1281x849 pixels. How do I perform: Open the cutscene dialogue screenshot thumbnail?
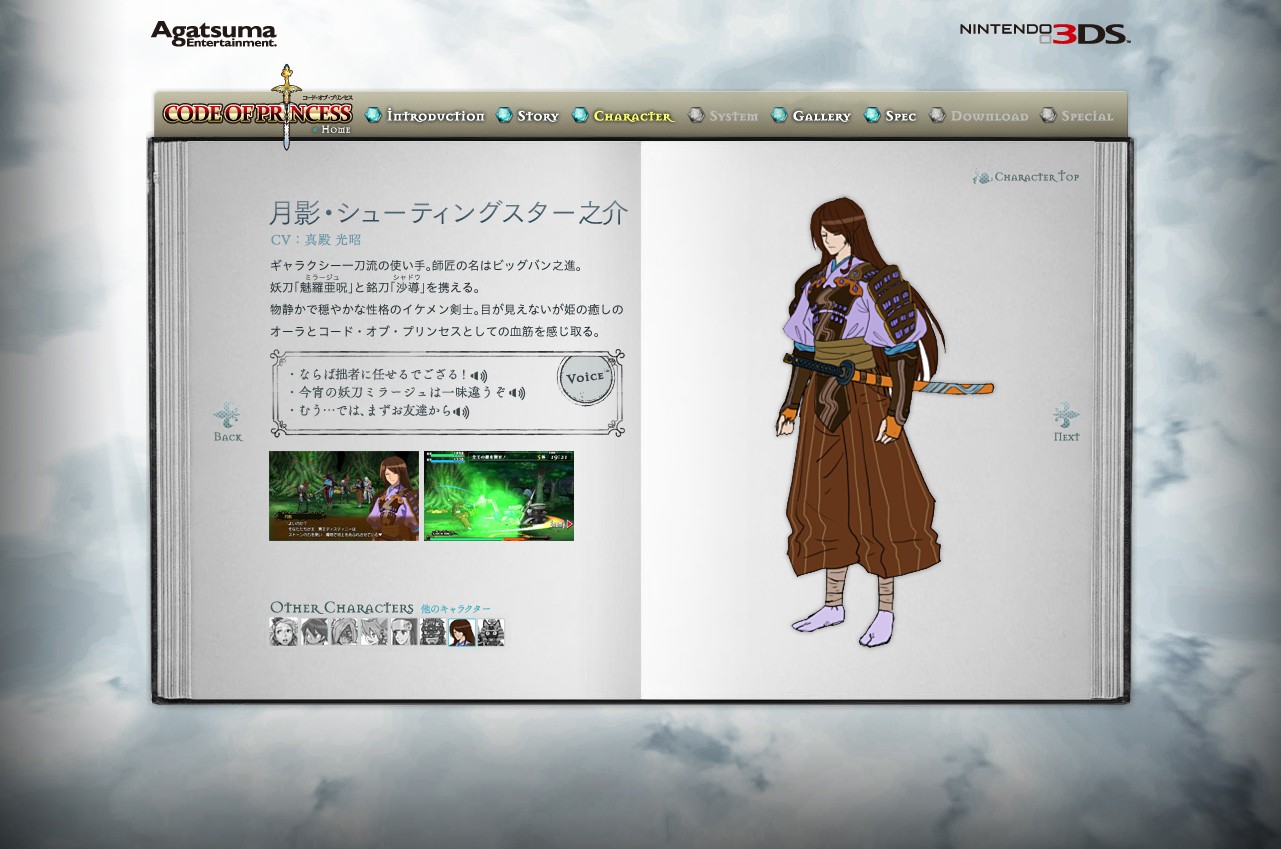coord(344,496)
